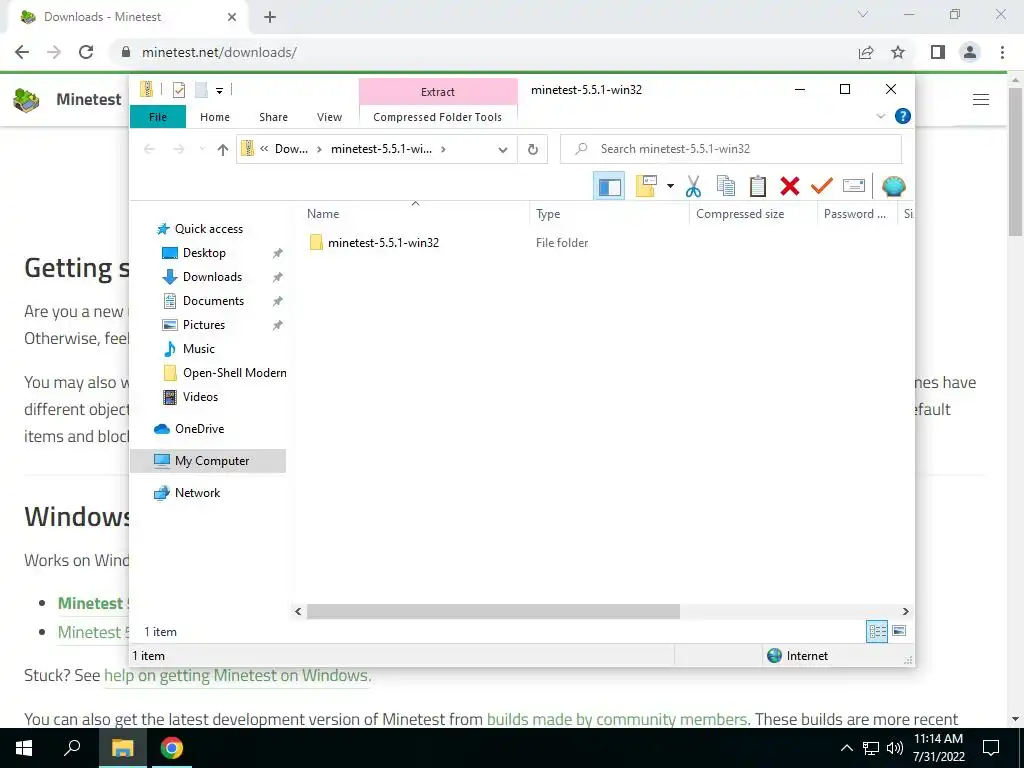Open builds made by community members link
This screenshot has height=768, width=1024.
coord(618,719)
